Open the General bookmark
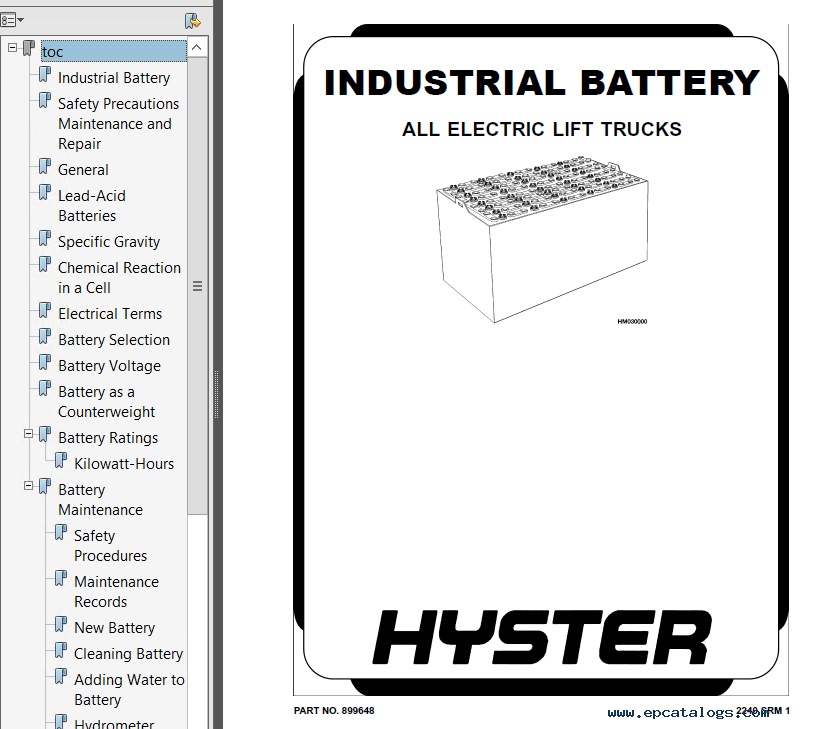 [83, 170]
